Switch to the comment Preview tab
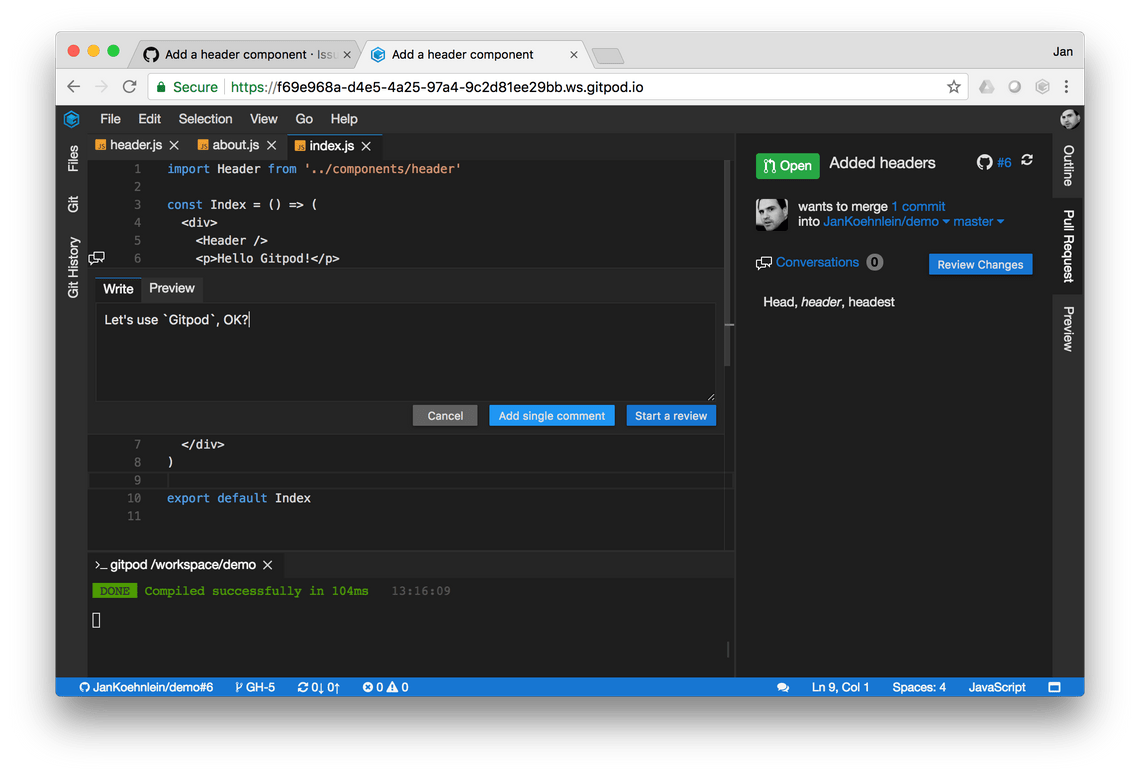1140x776 pixels. click(172, 288)
